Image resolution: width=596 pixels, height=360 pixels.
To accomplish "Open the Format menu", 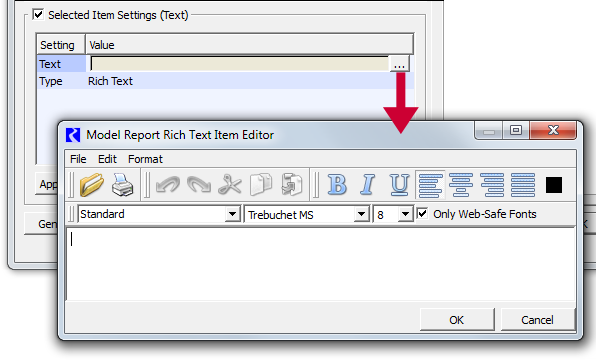I will coord(145,159).
